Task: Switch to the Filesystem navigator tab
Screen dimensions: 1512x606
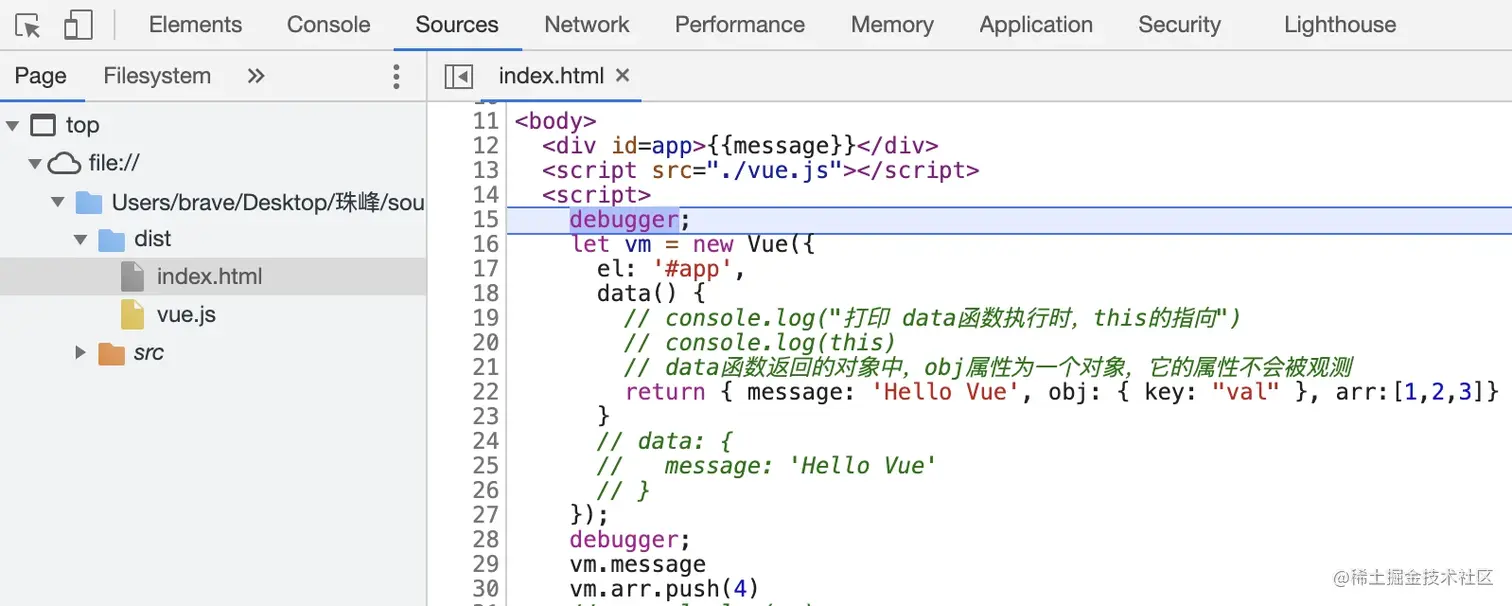Action: pyautogui.click(x=157, y=76)
